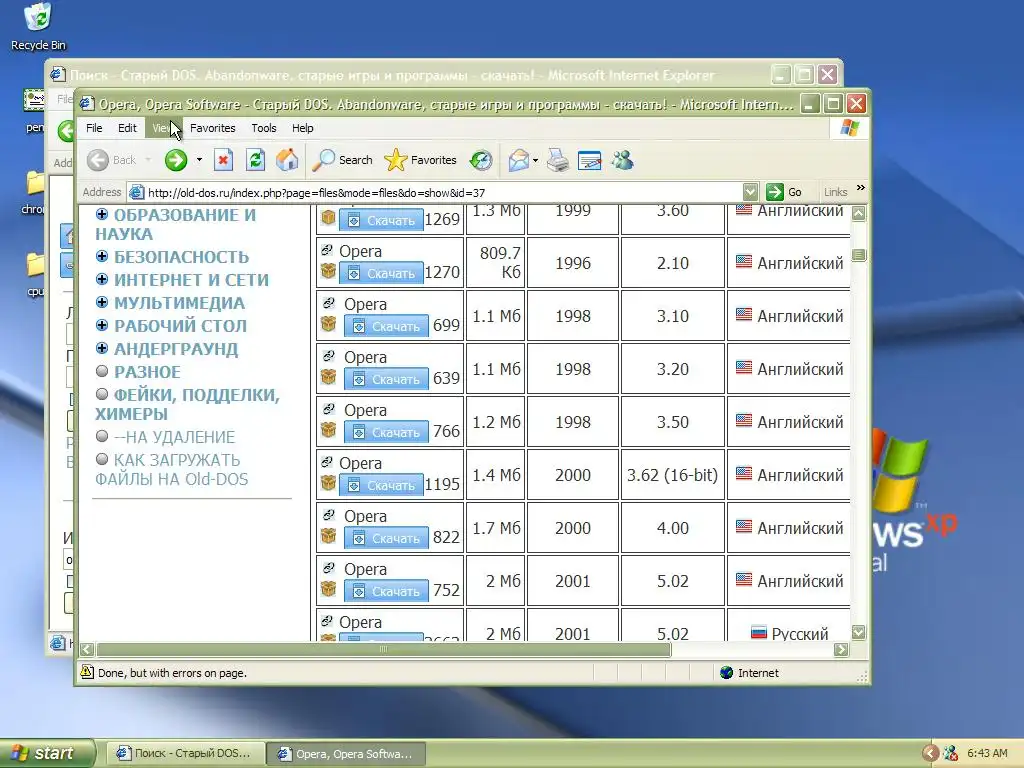Expand МУЛЬТИМЕДИА category plus icon
This screenshot has width=1024, height=768.
[x=102, y=302]
